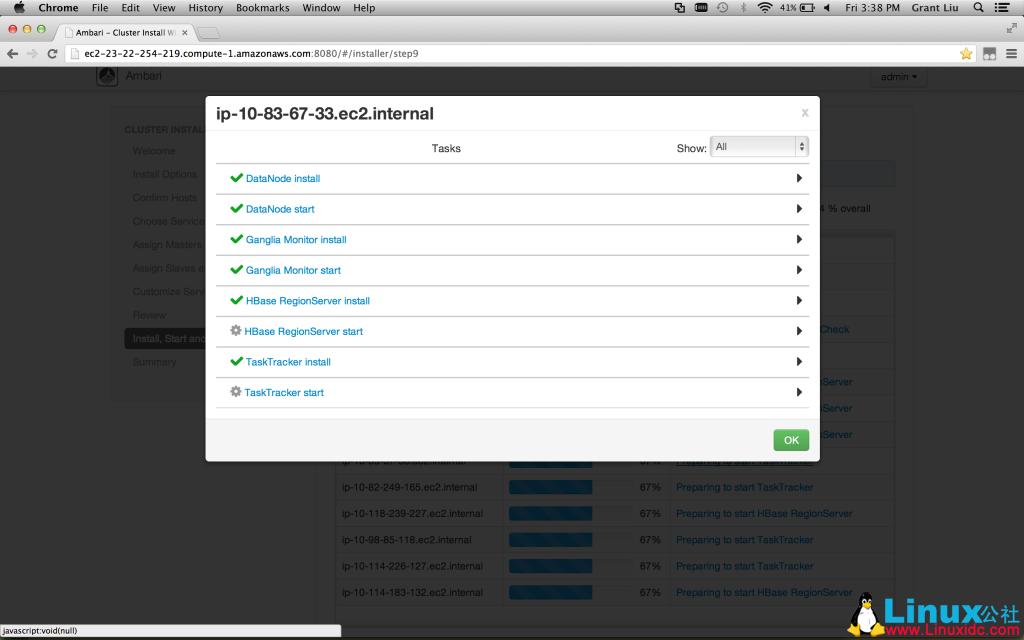1024x640 pixels.
Task: Click the check icon beside TaskTracker install
Action: coord(236,361)
